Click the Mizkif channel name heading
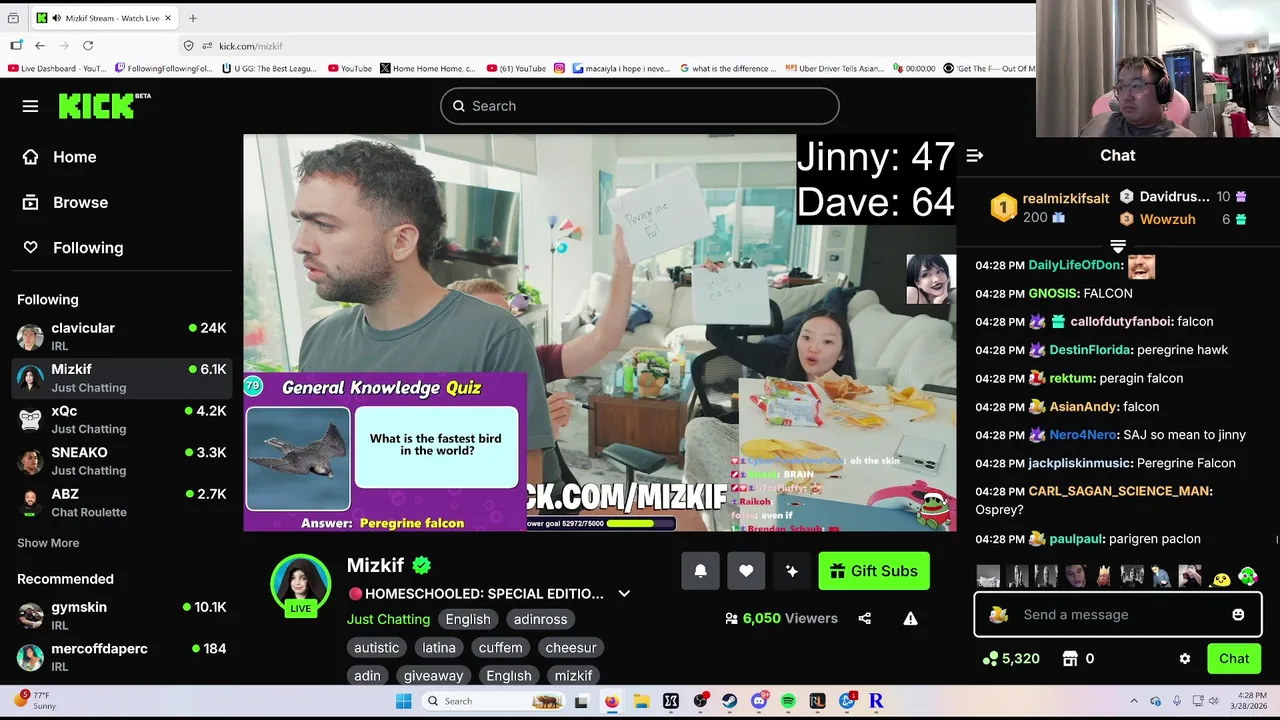This screenshot has height=720, width=1280. click(376, 565)
